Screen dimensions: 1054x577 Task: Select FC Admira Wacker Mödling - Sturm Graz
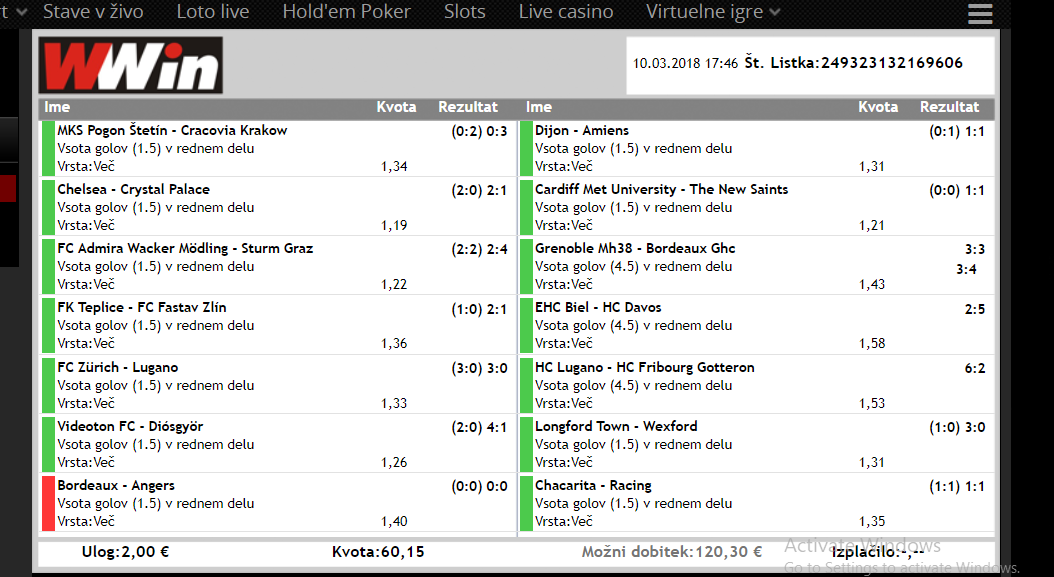[185, 248]
